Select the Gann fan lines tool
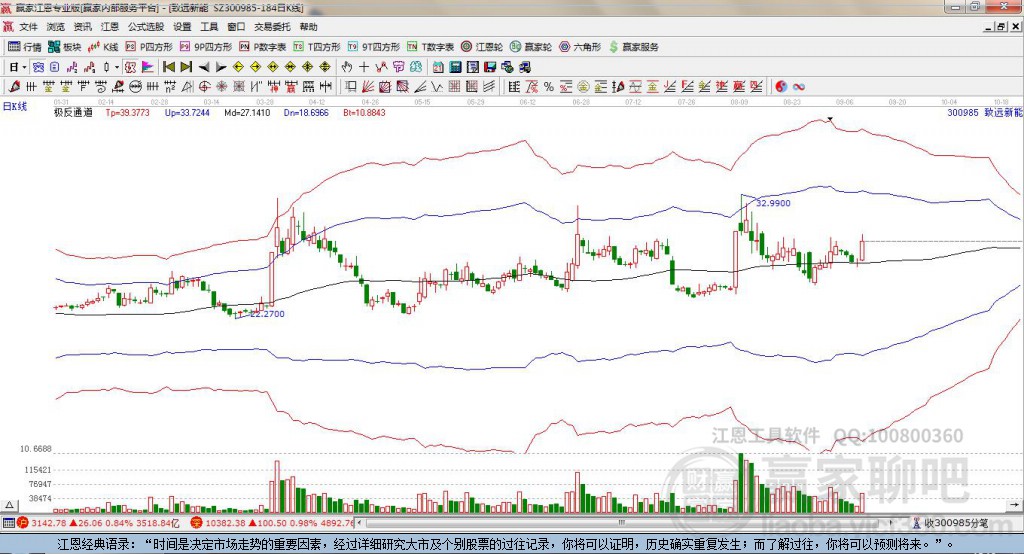Image resolution: width=1024 pixels, height=554 pixels. click(x=368, y=87)
